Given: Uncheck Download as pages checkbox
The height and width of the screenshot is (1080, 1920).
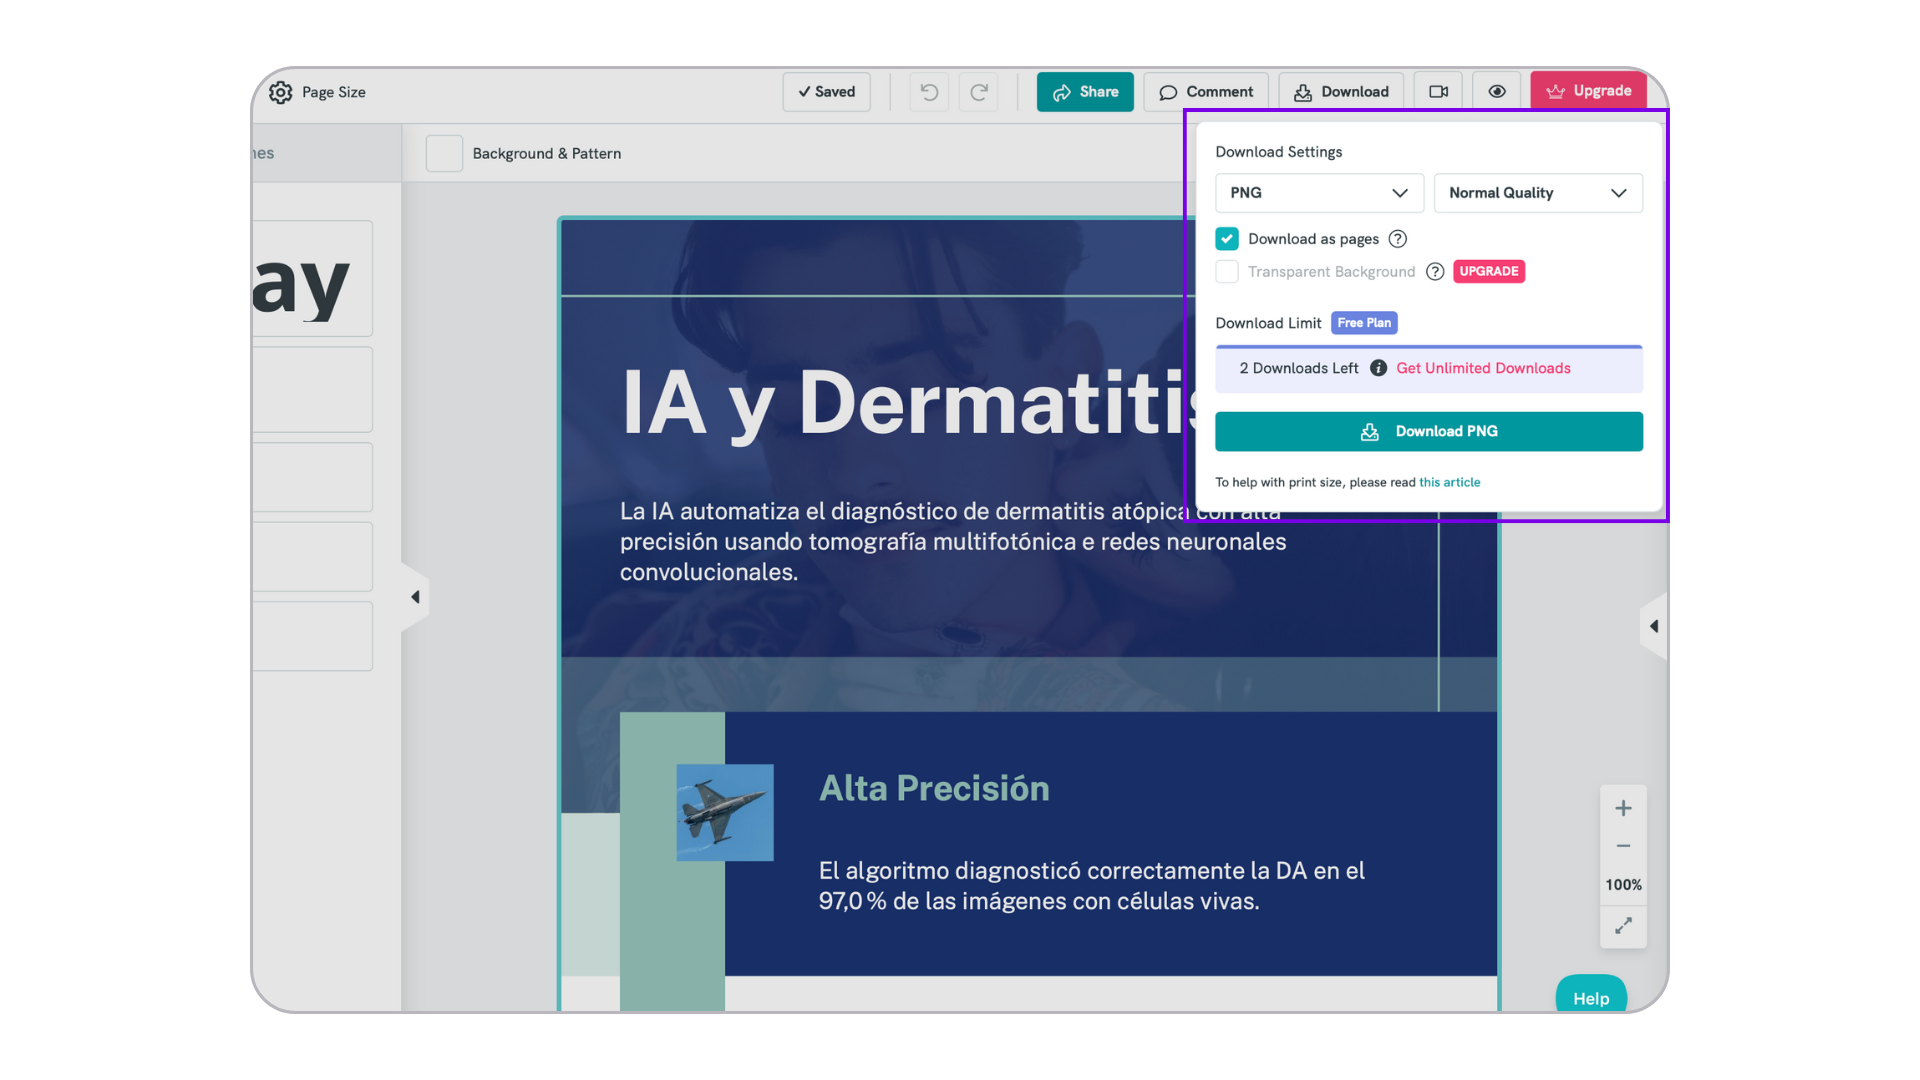Looking at the screenshot, I should tap(1227, 239).
